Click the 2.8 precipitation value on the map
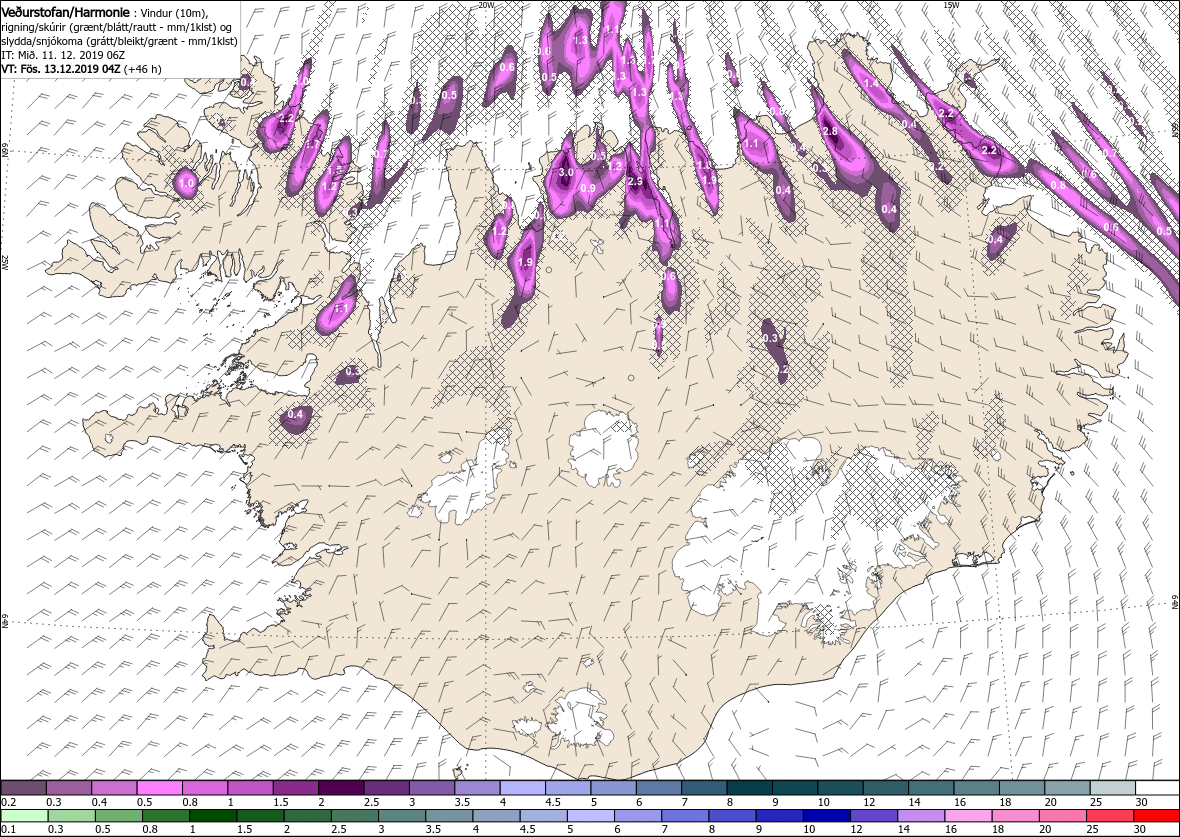Image resolution: width=1180 pixels, height=837 pixels. 831,131
